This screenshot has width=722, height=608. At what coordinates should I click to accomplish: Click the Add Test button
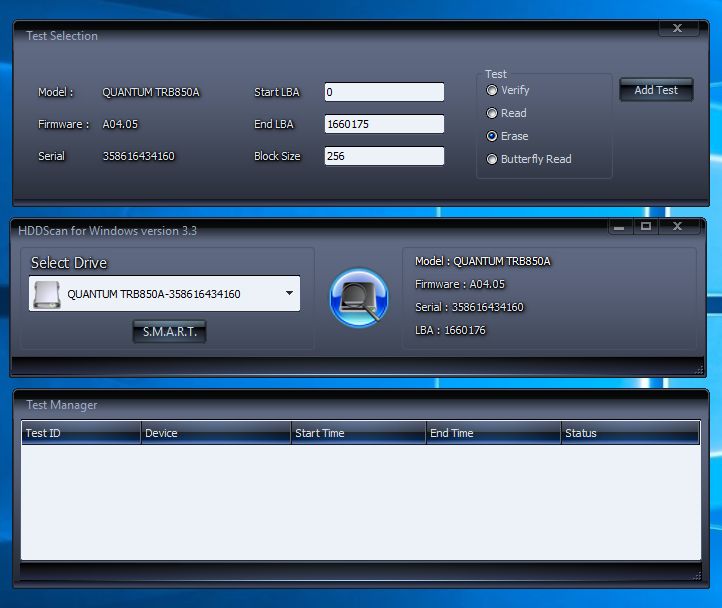656,90
